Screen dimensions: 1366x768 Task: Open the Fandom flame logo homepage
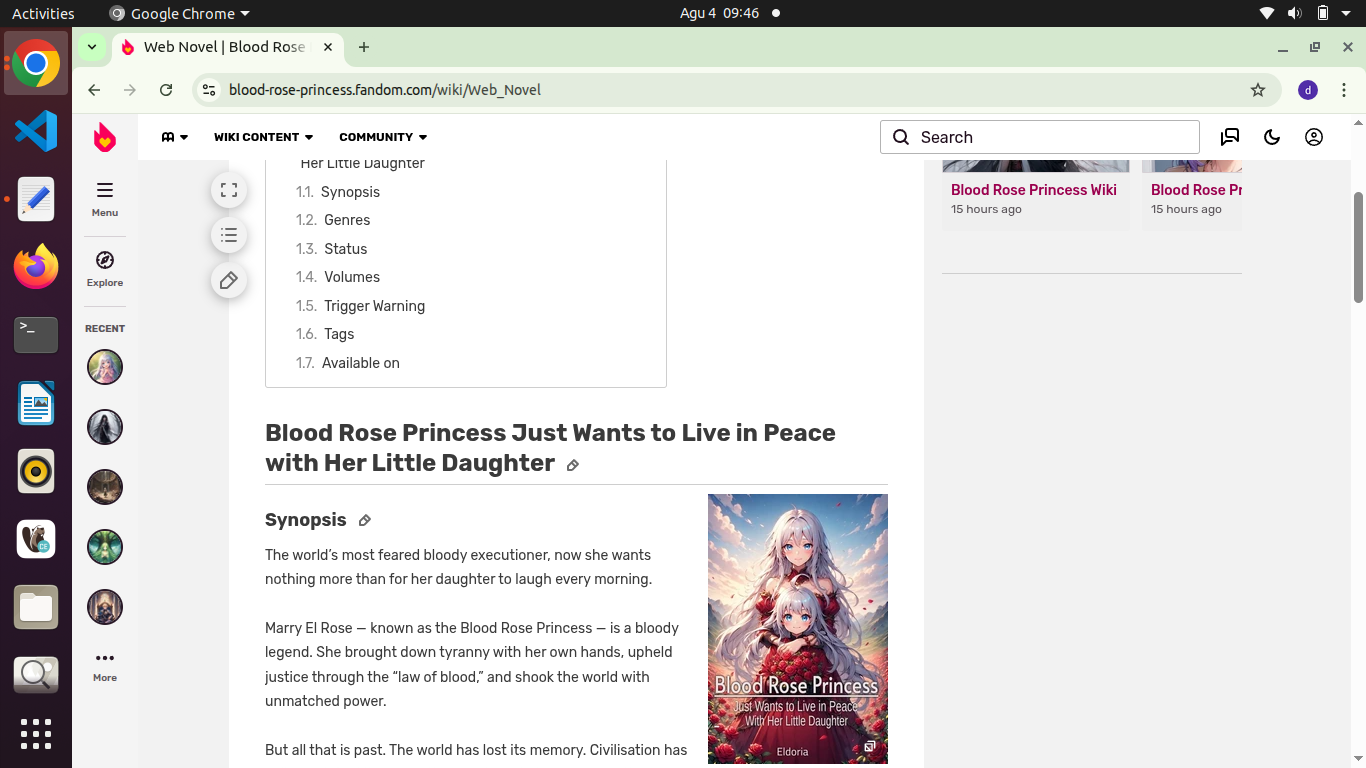[x=104, y=138]
